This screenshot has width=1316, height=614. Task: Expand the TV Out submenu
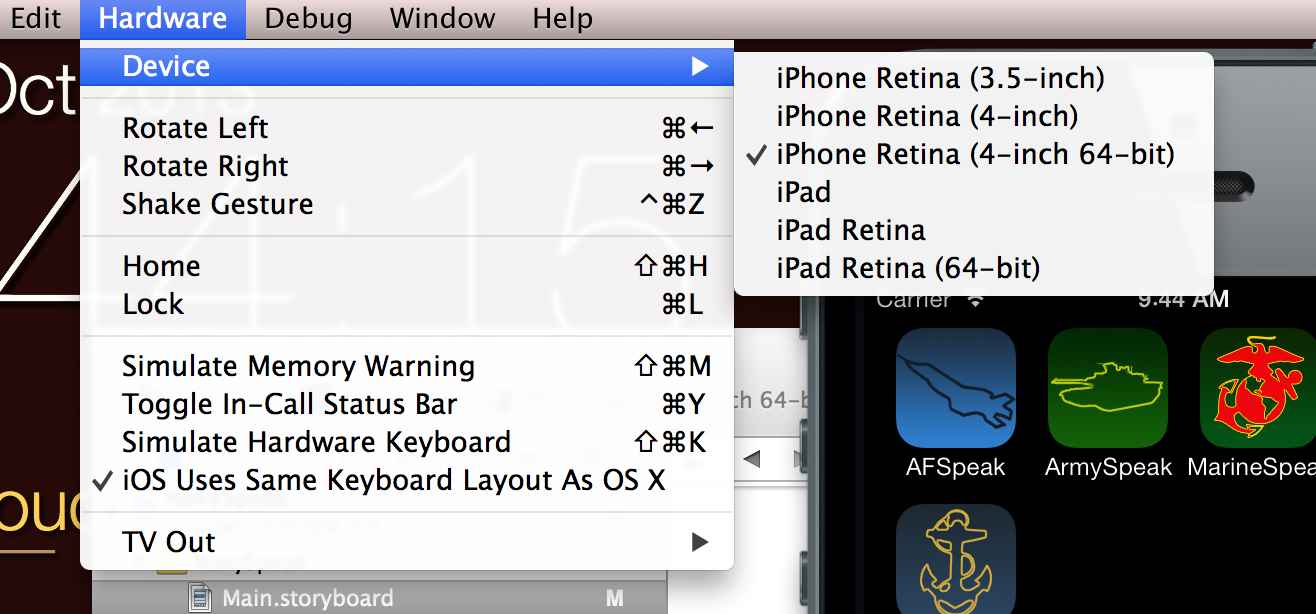click(407, 542)
